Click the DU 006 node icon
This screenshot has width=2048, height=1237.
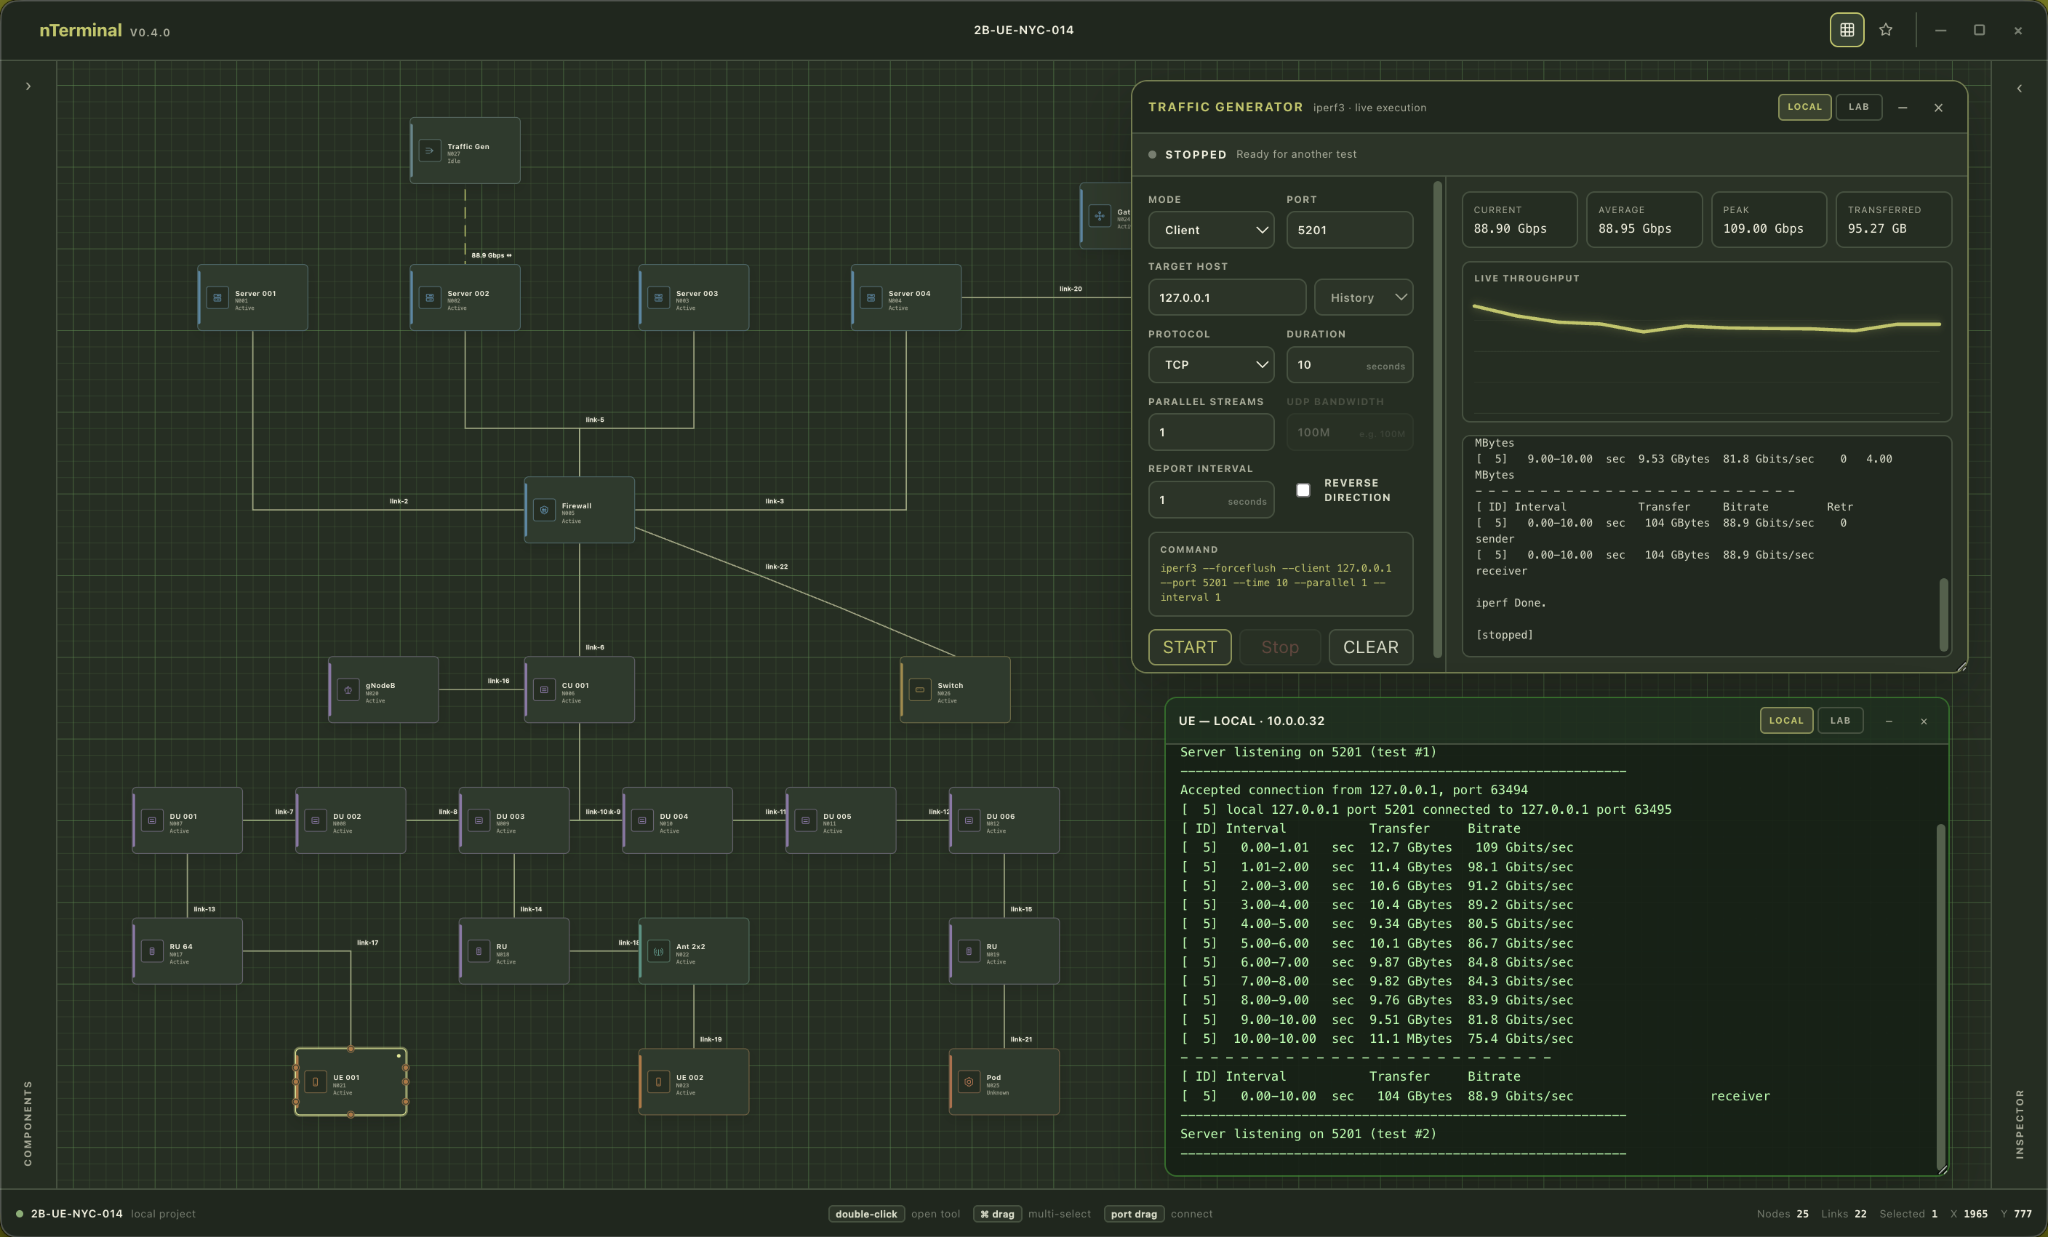coord(969,821)
